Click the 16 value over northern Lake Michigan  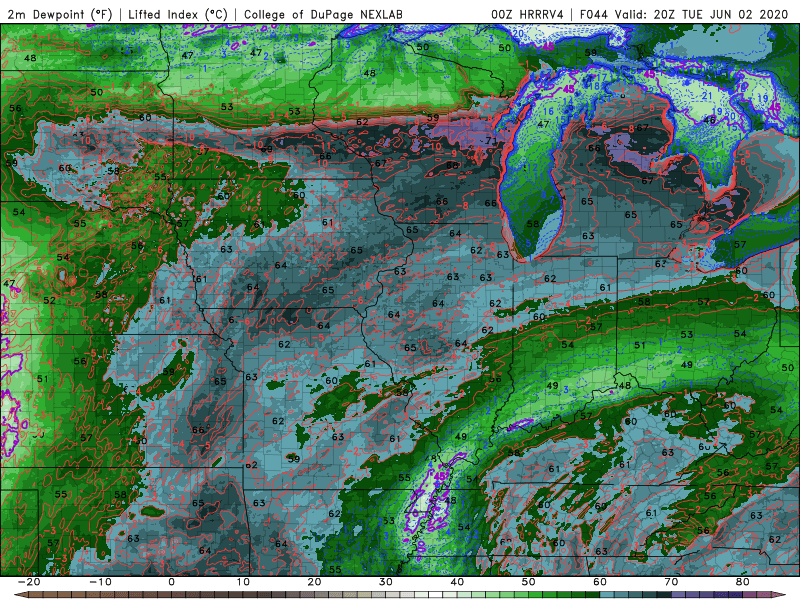pyautogui.click(x=548, y=111)
